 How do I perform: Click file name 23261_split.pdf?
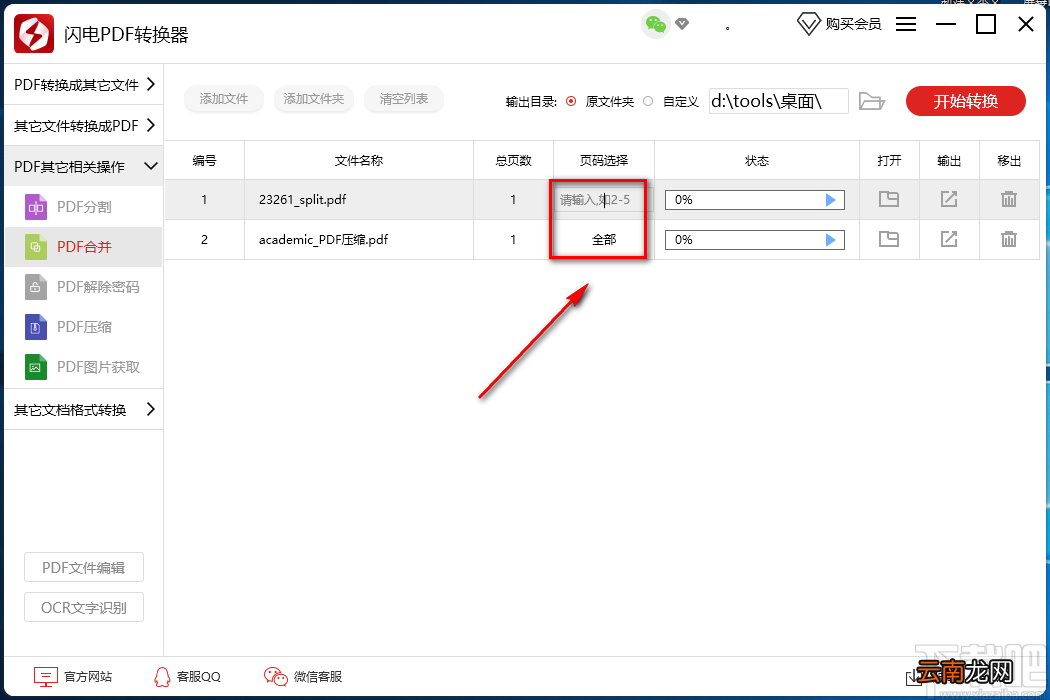click(x=303, y=200)
